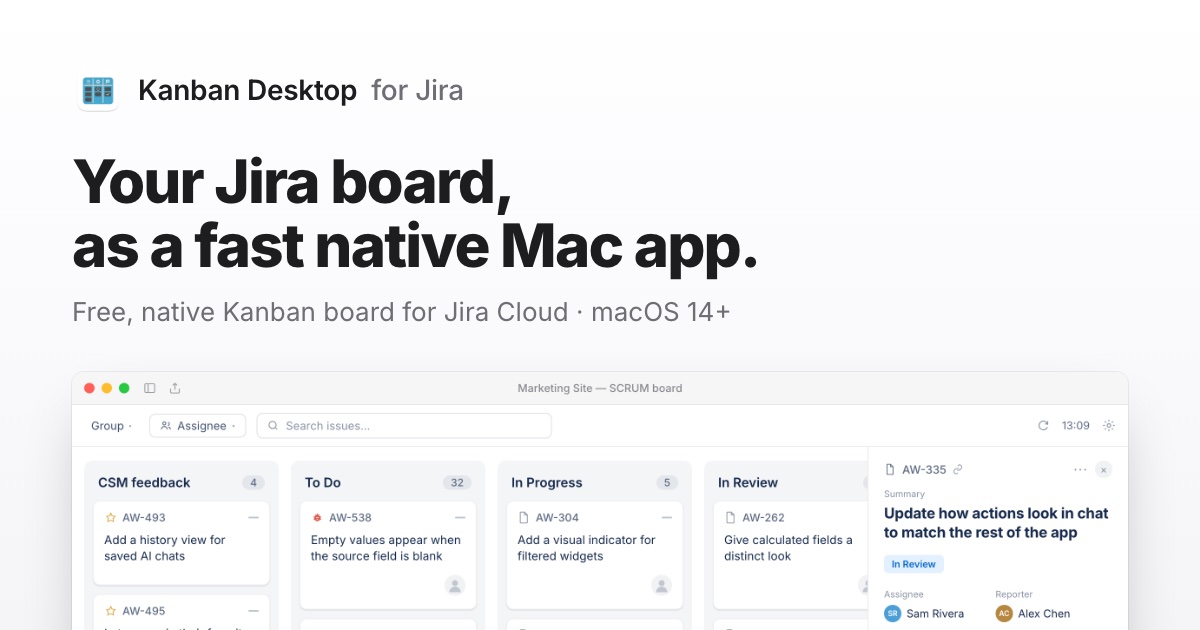This screenshot has height=630, width=1200.
Task: Click the share icon in title bar
Action: click(x=175, y=388)
